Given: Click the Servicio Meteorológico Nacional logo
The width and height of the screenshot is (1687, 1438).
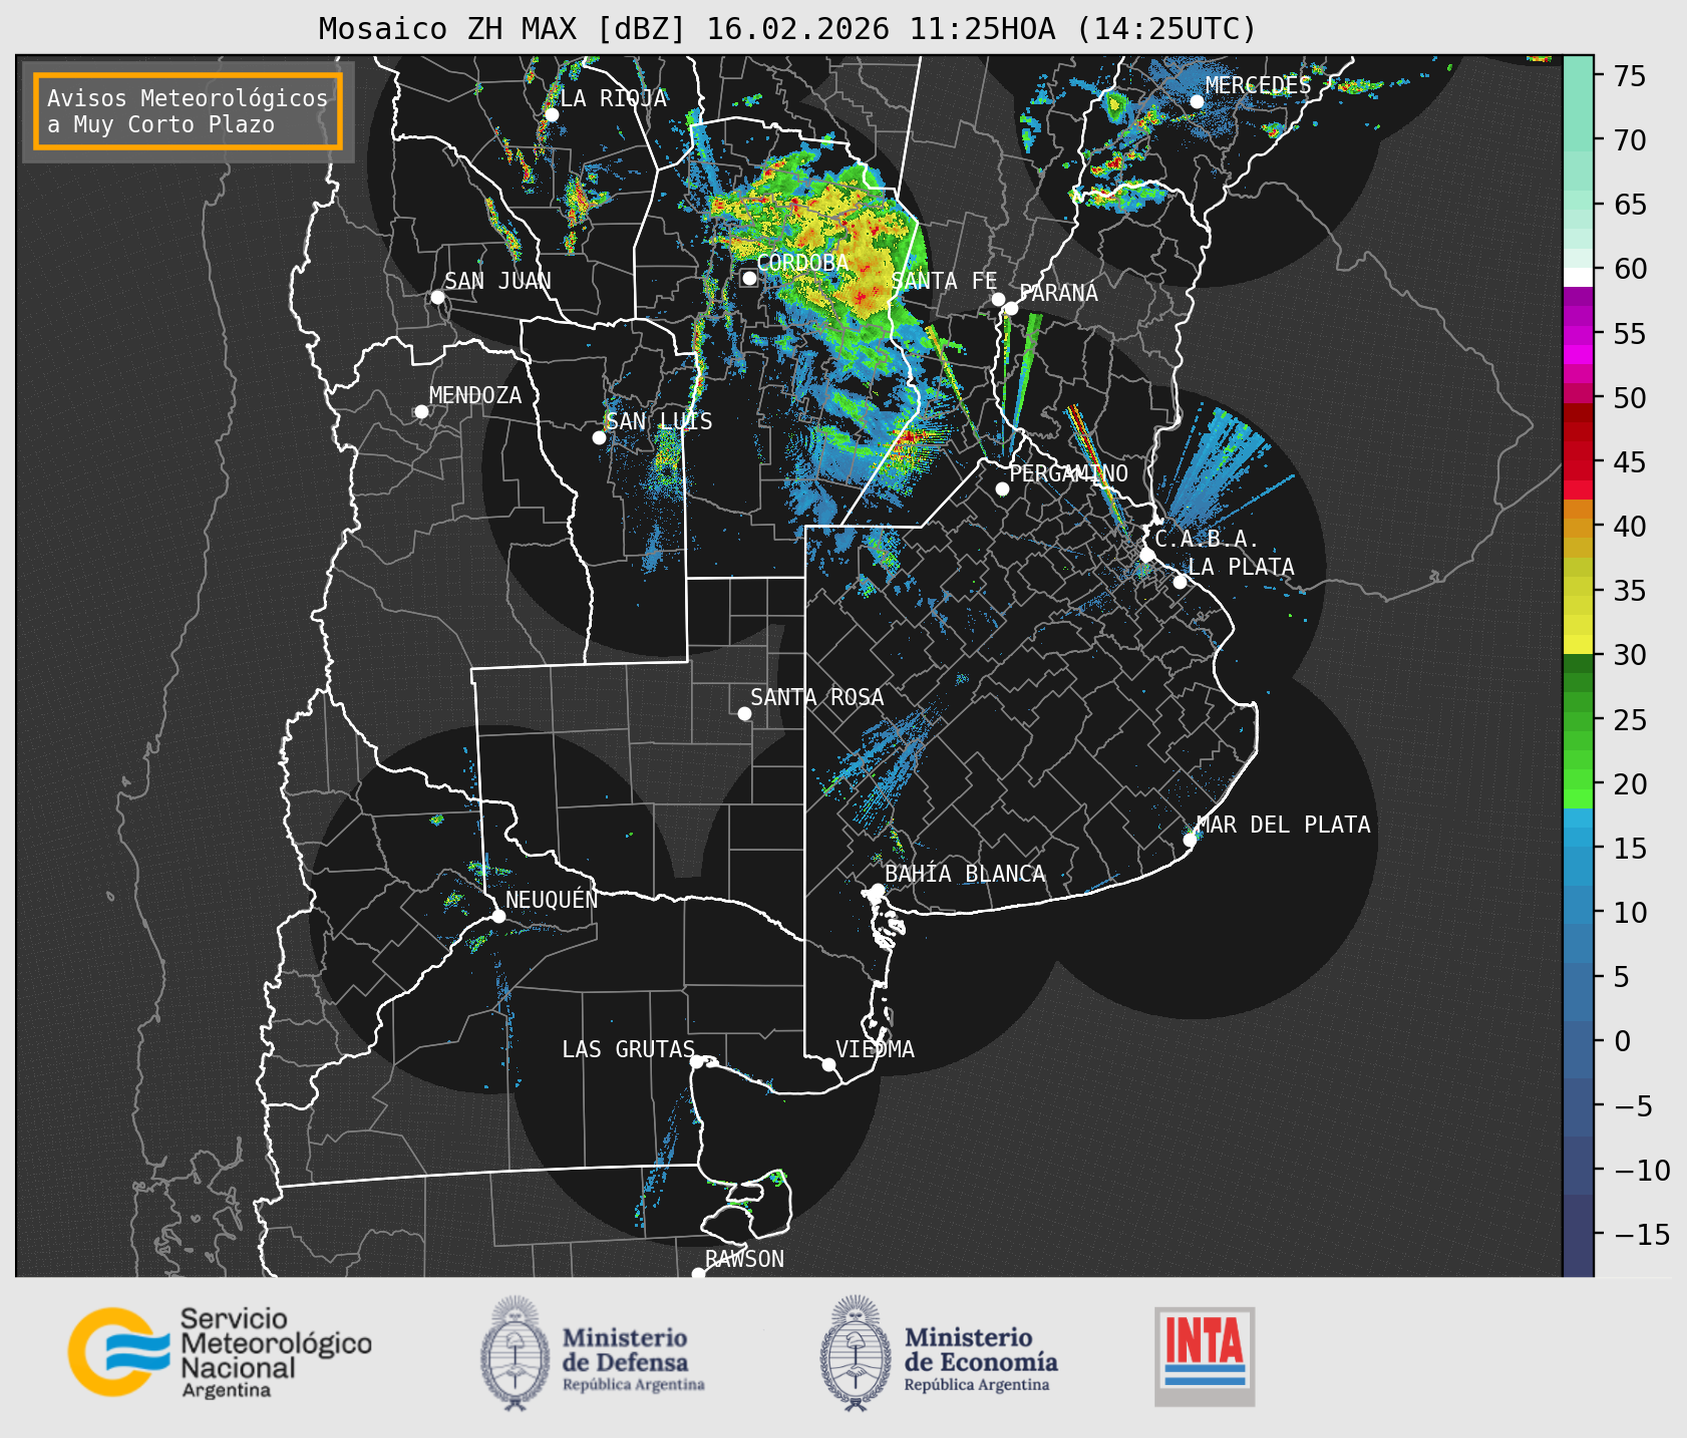Looking at the screenshot, I should pos(219,1352).
